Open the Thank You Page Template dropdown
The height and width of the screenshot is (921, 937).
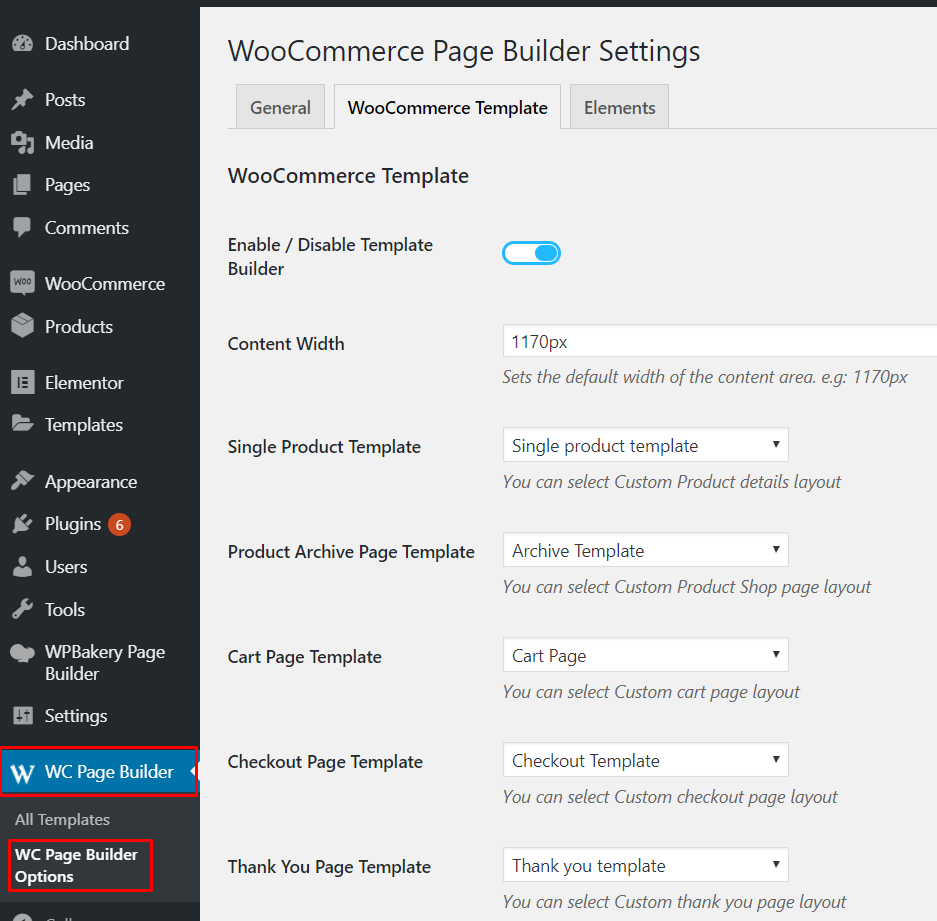tap(645, 866)
